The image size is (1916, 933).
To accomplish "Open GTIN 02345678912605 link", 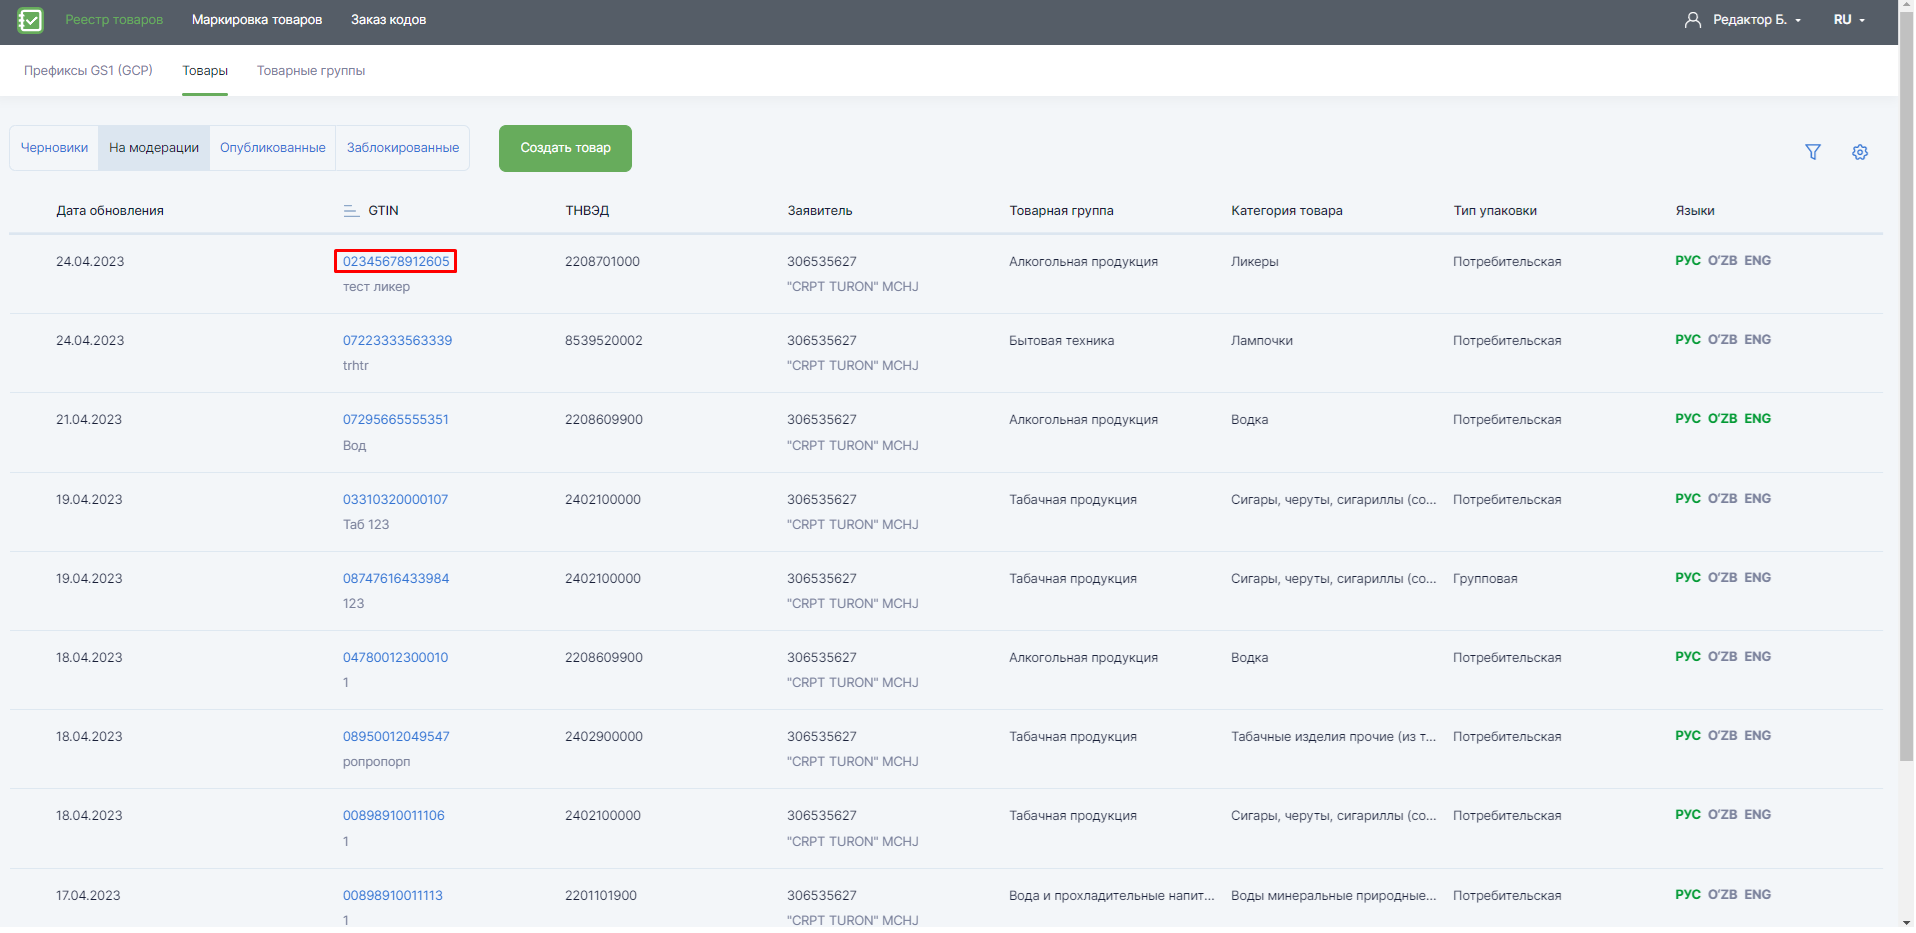I will pos(396,262).
